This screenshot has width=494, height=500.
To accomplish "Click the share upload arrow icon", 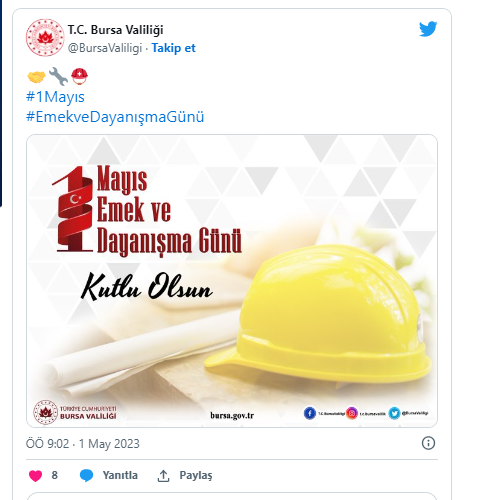I will (x=163, y=476).
